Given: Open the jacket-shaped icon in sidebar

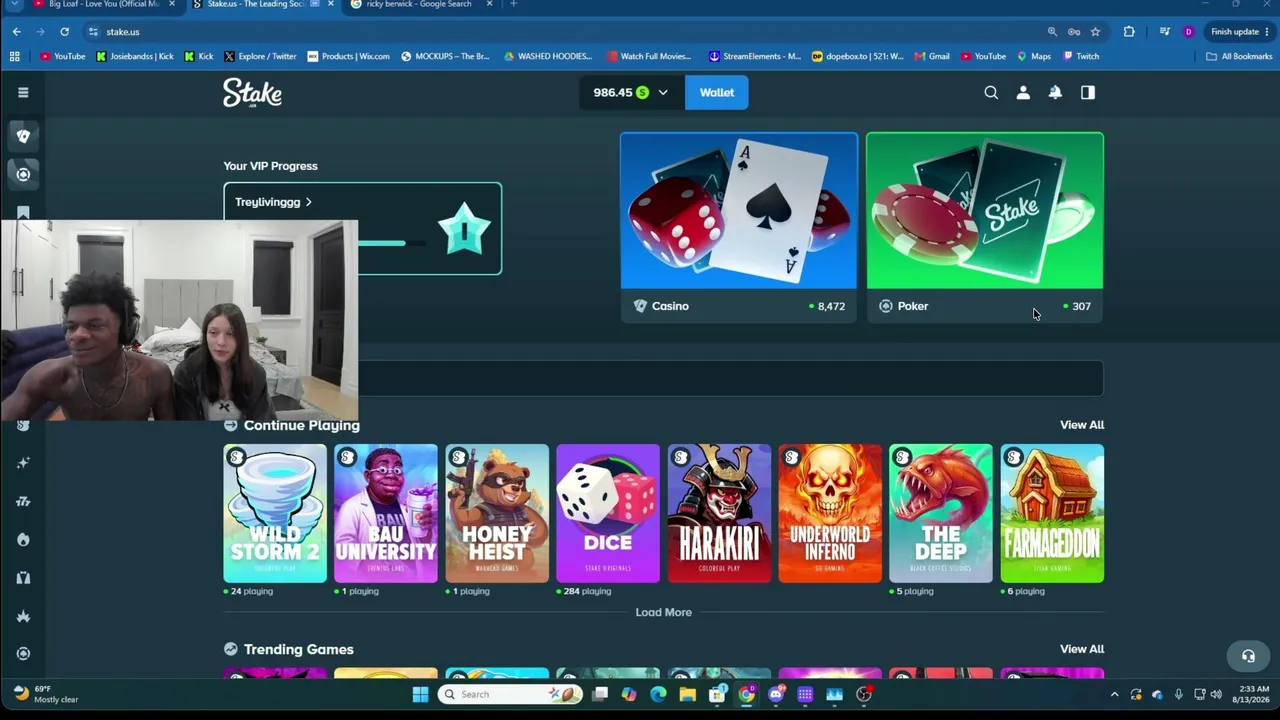Looking at the screenshot, I should (23, 578).
